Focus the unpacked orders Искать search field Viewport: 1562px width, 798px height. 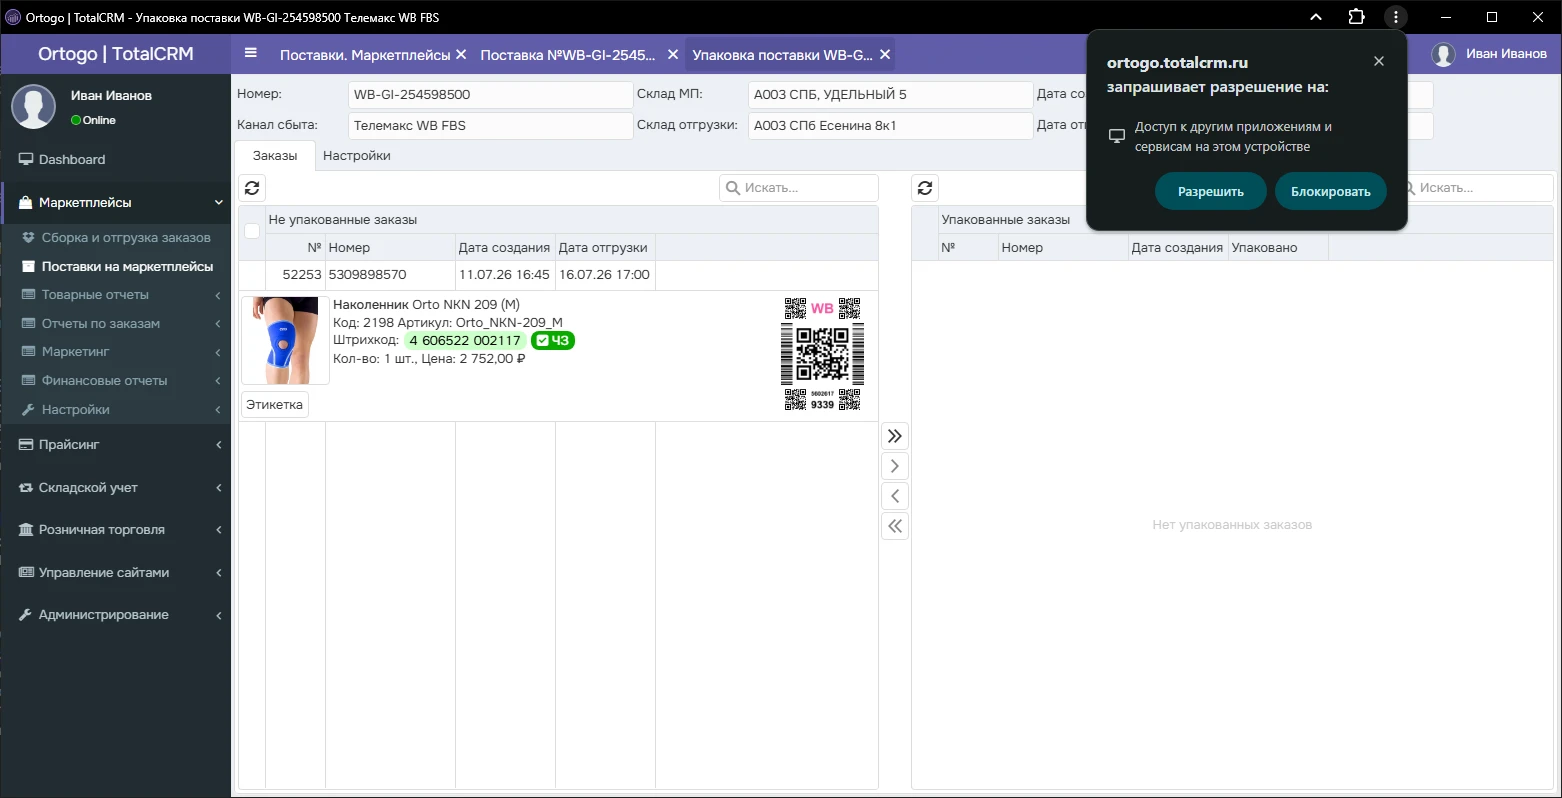click(x=799, y=188)
